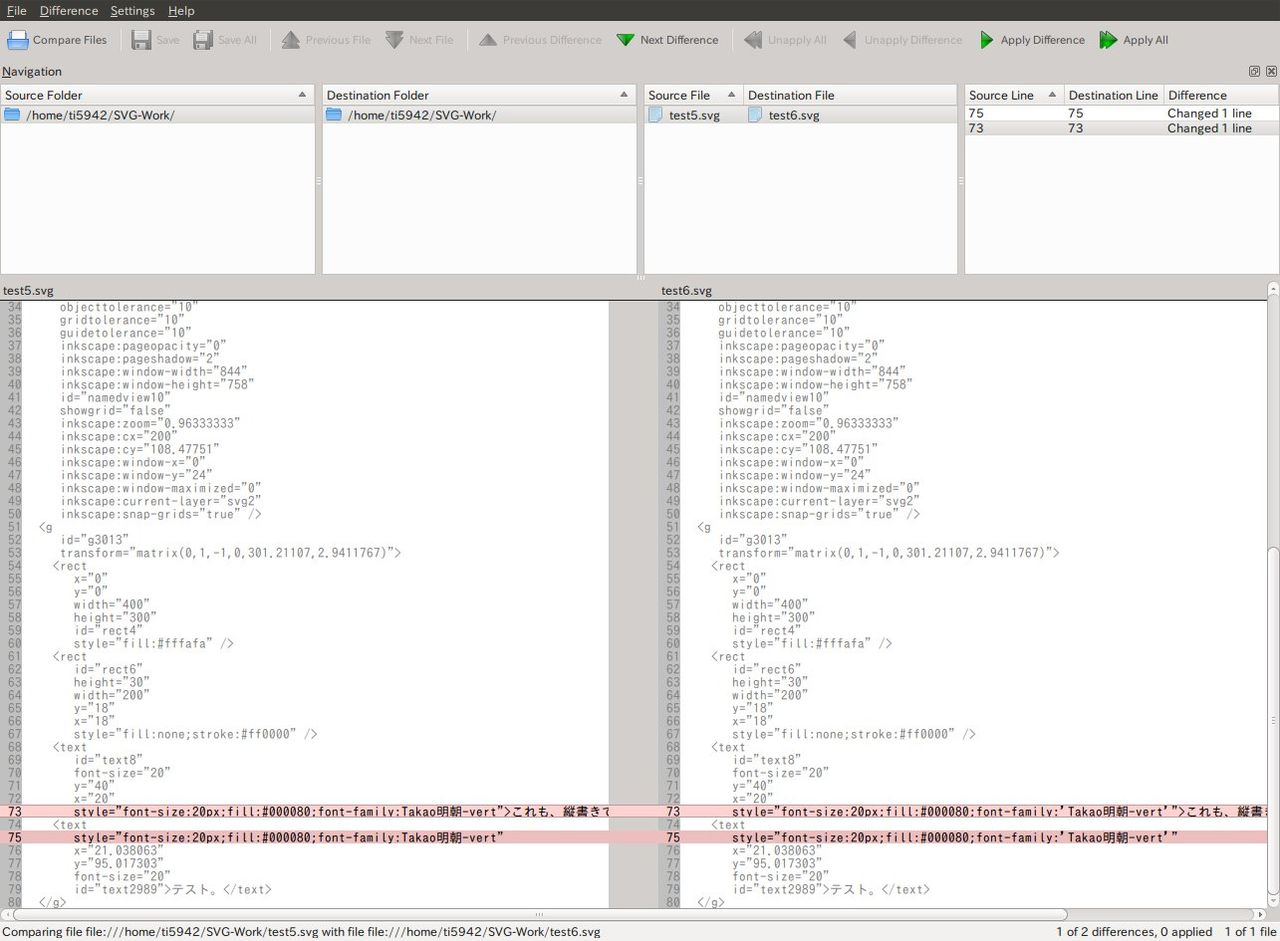Image resolution: width=1280 pixels, height=941 pixels.
Task: Apply the current difference
Action: (x=1031, y=40)
